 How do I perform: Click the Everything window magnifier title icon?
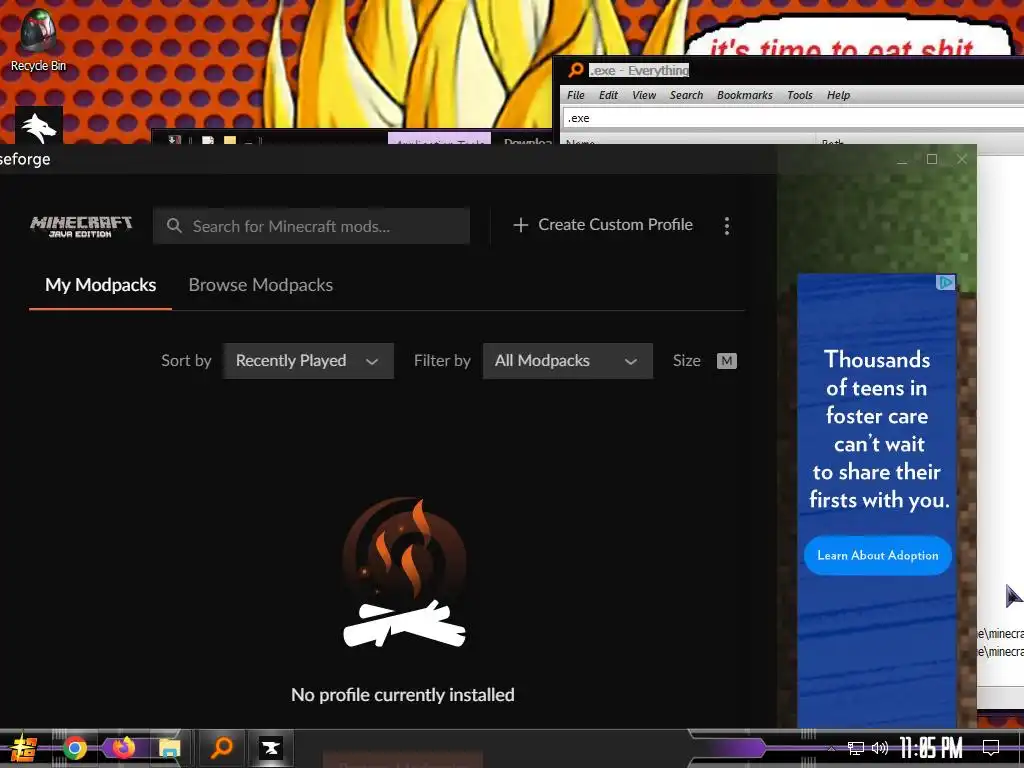point(575,70)
